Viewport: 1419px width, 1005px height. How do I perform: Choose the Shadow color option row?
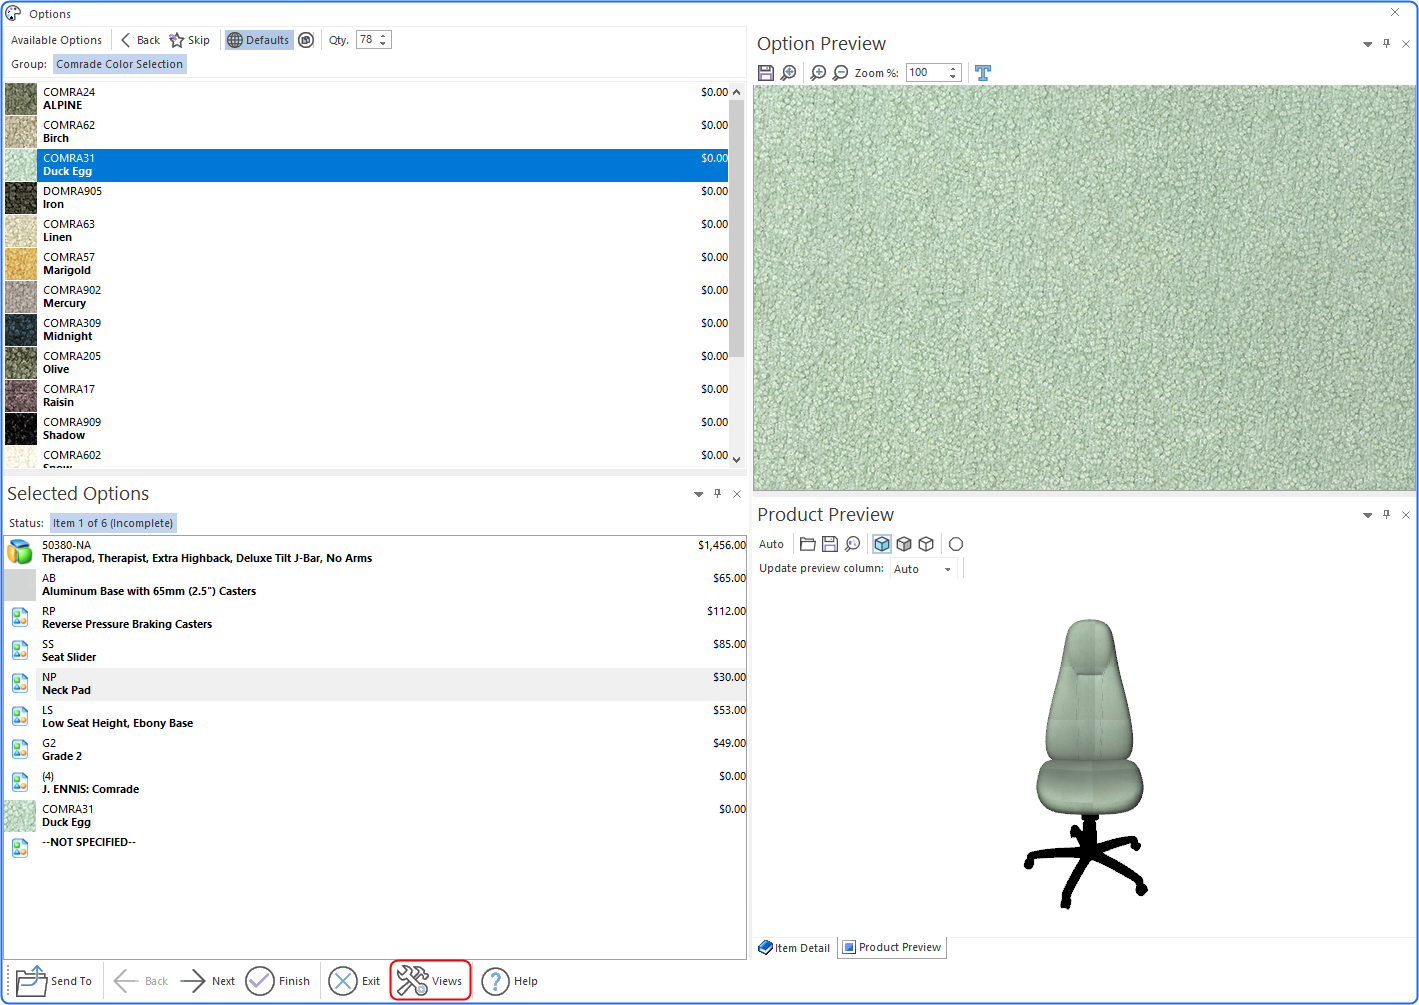tap(366, 429)
